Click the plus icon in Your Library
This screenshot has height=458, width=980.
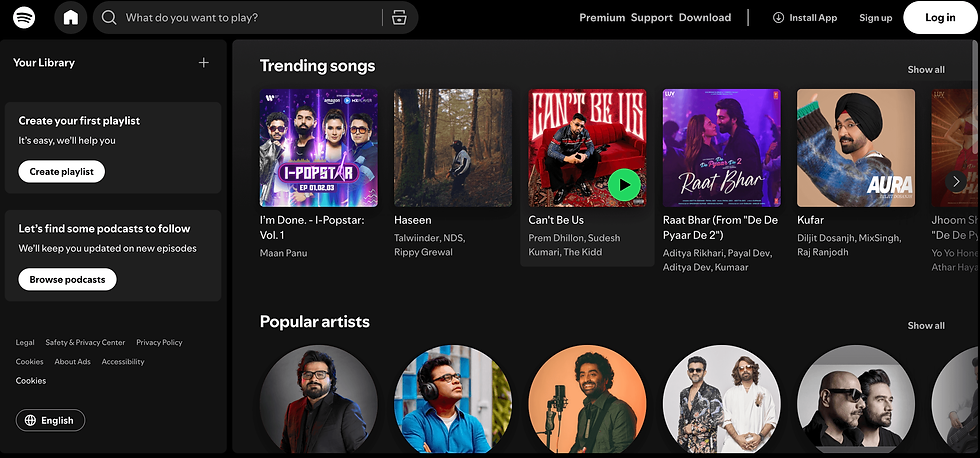tap(204, 62)
